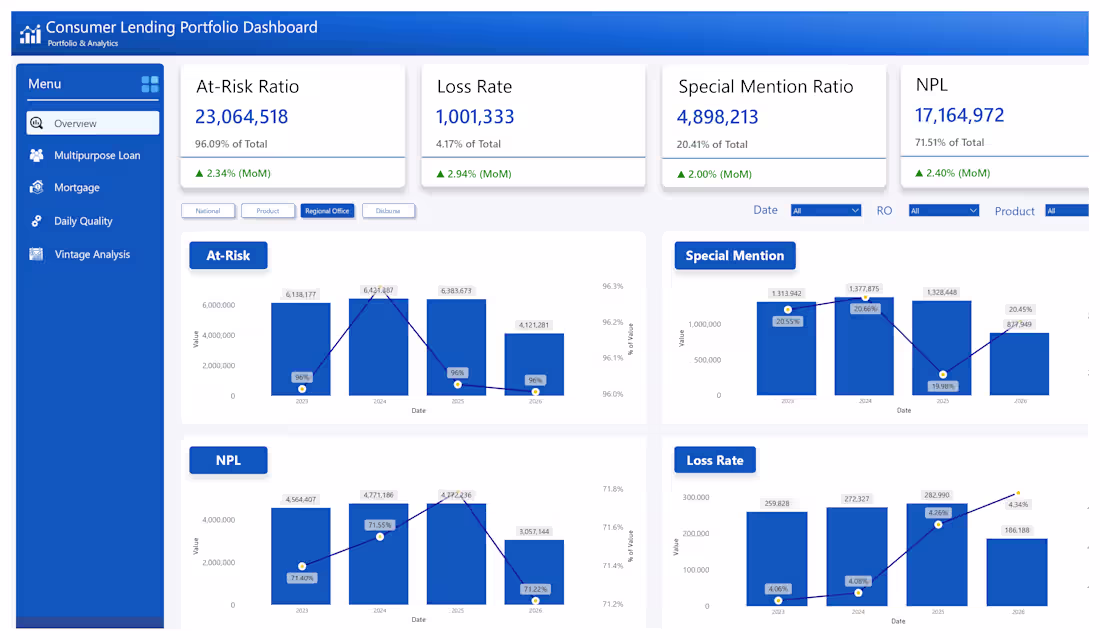This screenshot has height=640, width=1100.
Task: Click the Loss Rate chart header button
Action: click(715, 460)
